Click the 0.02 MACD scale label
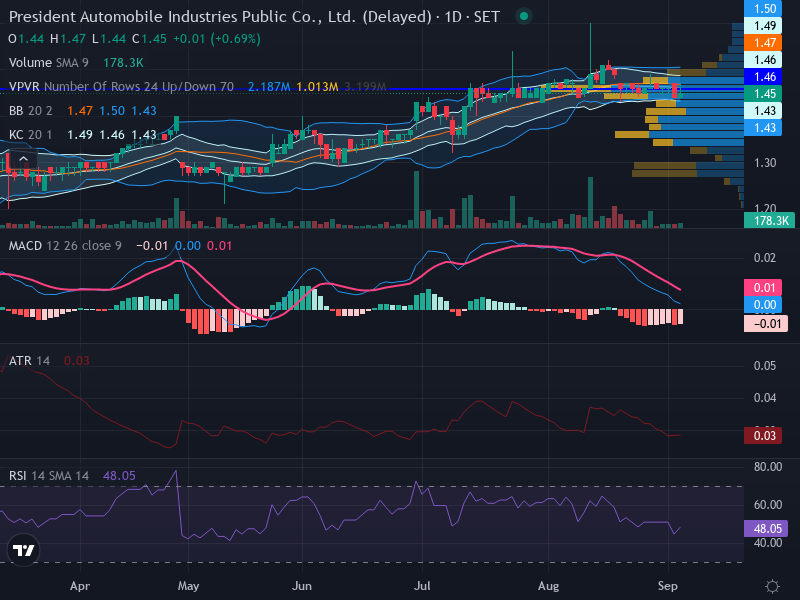 [765, 258]
